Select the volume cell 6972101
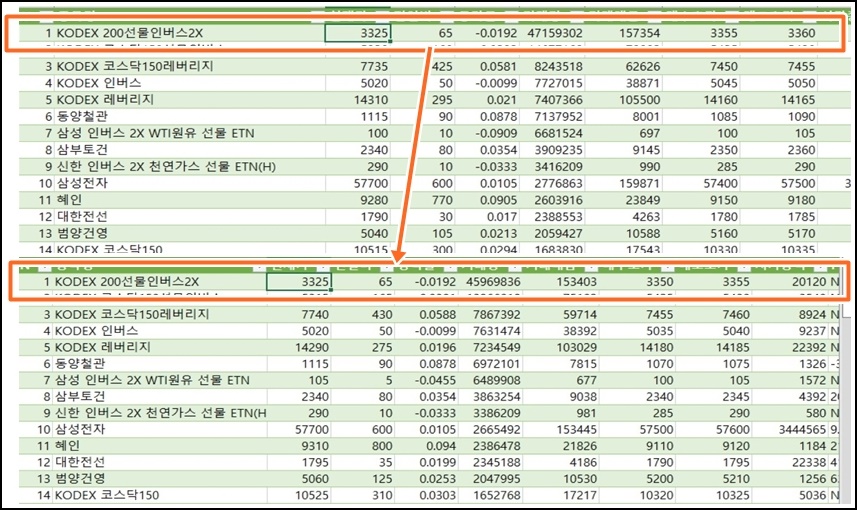The width and height of the screenshot is (857, 510). click(x=490, y=364)
